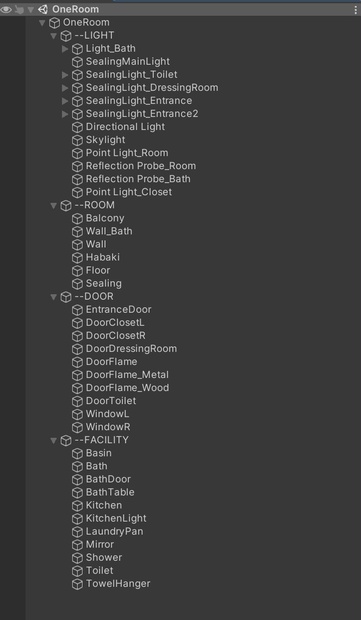Open the OneRoom scene options kebab menu
361x620 pixels.
coord(355,10)
